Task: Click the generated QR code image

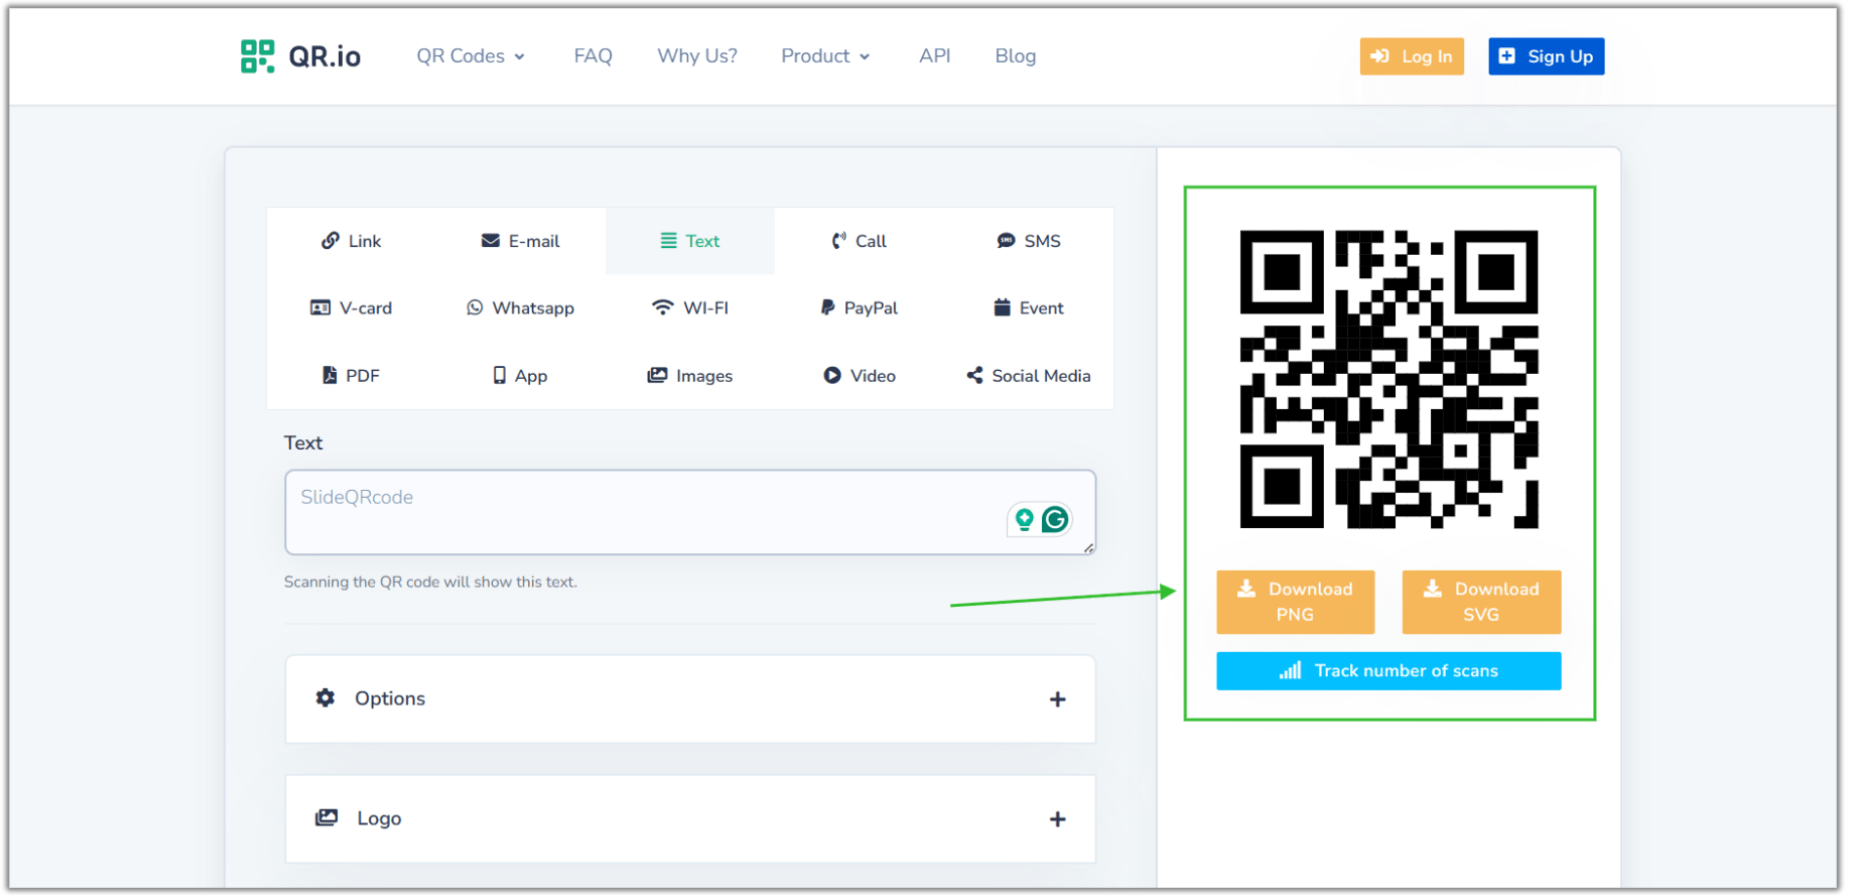Action: [1389, 379]
